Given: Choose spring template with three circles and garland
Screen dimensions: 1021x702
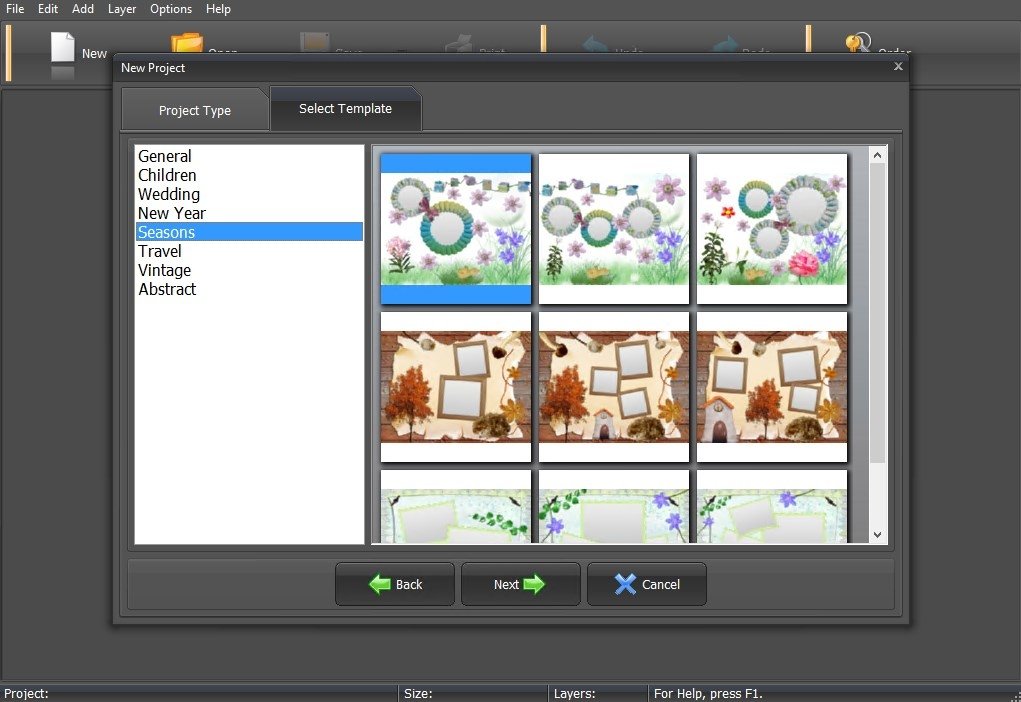Looking at the screenshot, I should click(614, 229).
